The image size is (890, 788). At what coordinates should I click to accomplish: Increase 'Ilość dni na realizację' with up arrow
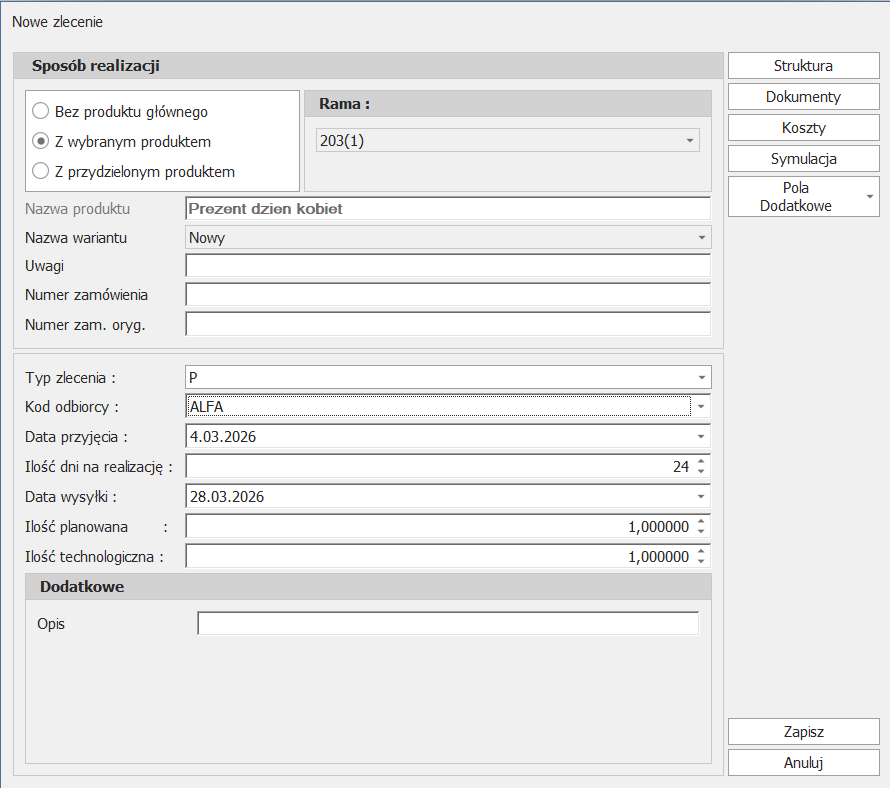pyautogui.click(x=701, y=461)
